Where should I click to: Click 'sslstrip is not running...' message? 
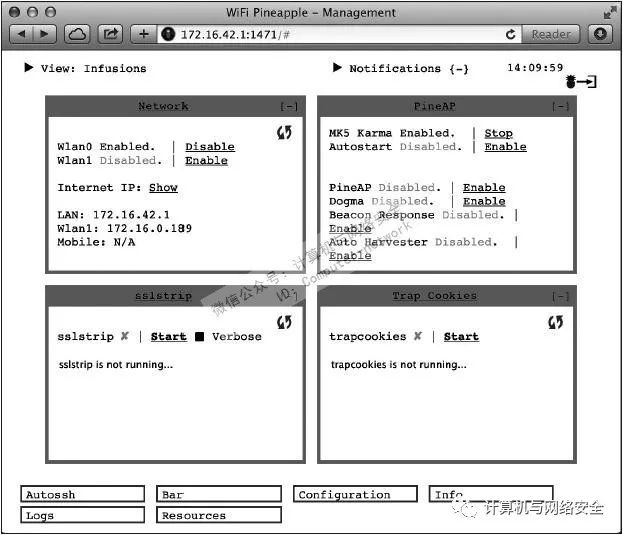[116, 365]
